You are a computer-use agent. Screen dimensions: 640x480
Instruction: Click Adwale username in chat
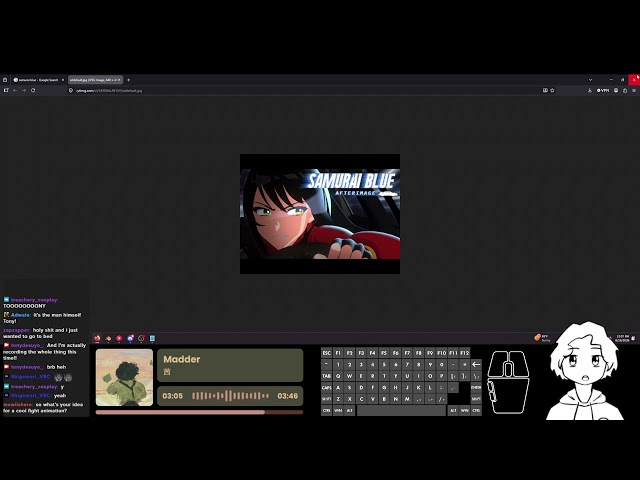tap(20, 315)
